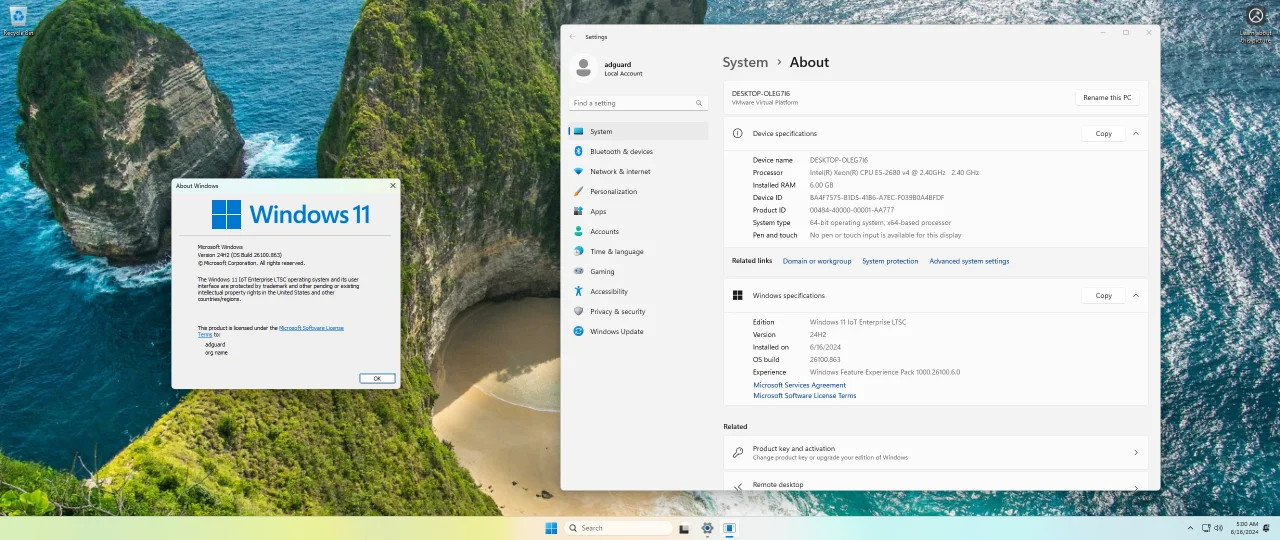Click the info icon beside Device specifications
The height and width of the screenshot is (540, 1280).
(x=738, y=133)
